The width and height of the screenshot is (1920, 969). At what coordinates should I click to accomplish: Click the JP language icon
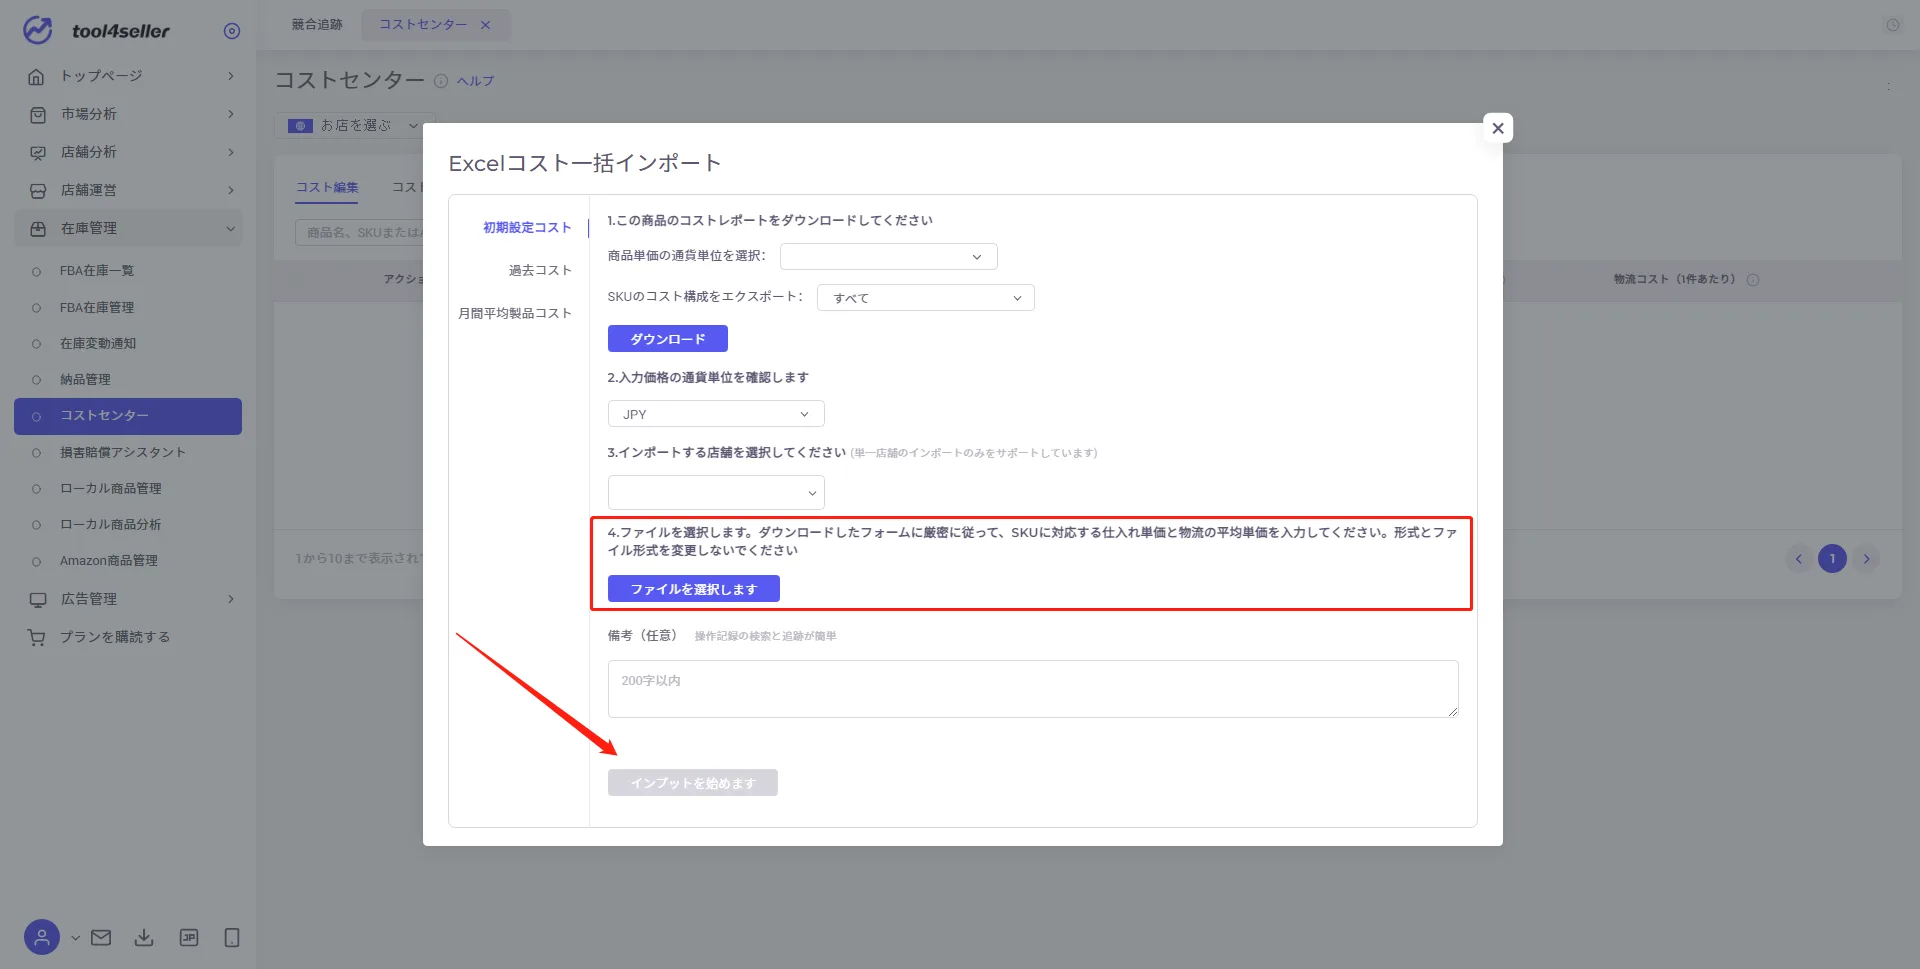(189, 938)
